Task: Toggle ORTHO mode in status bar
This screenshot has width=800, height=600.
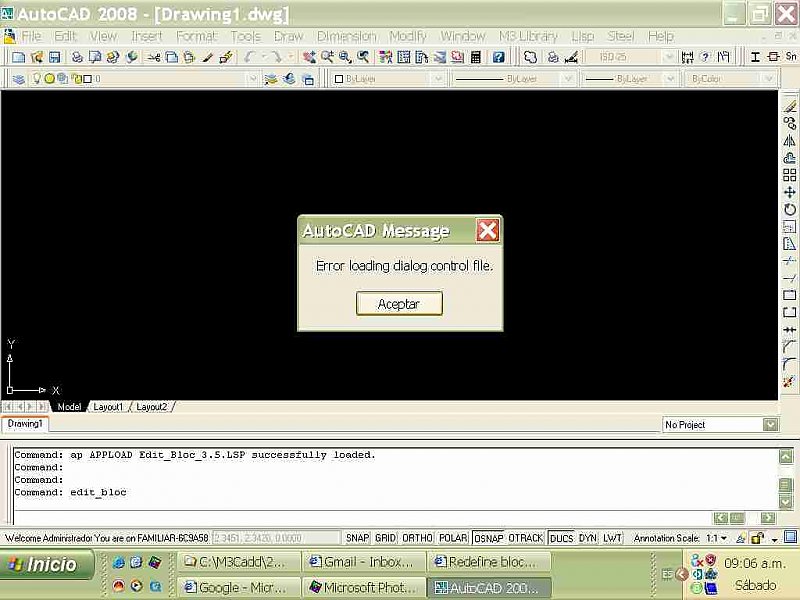Action: coord(417,538)
